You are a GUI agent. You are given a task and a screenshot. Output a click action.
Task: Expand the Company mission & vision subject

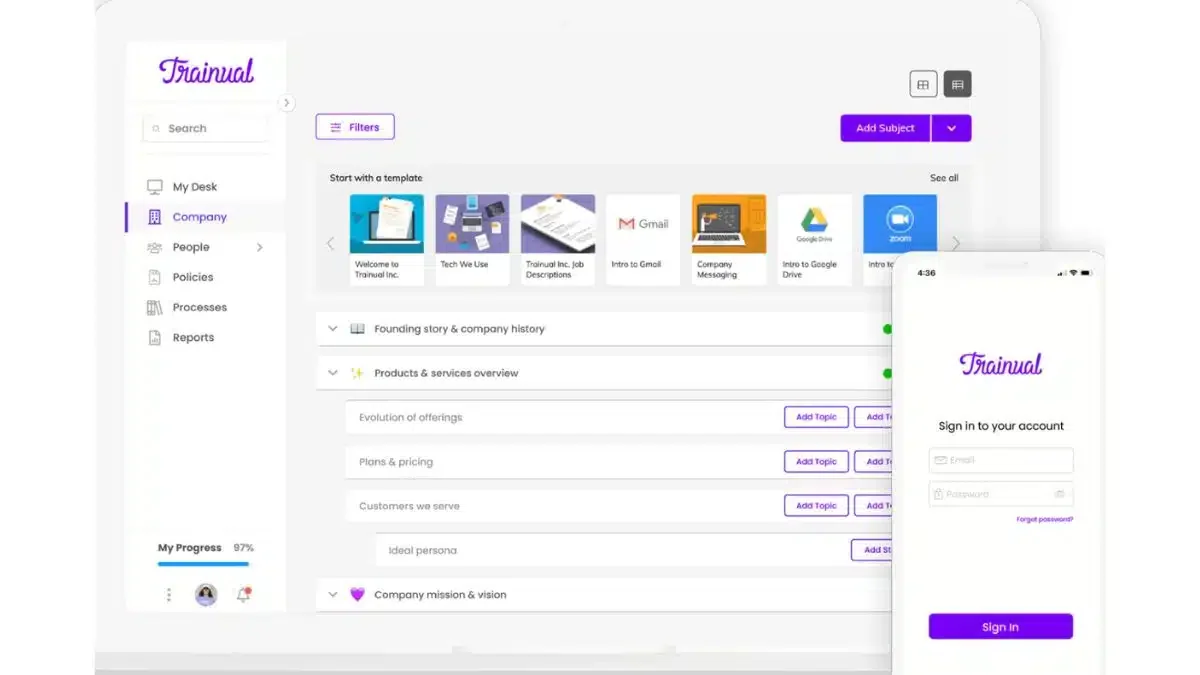tap(333, 595)
